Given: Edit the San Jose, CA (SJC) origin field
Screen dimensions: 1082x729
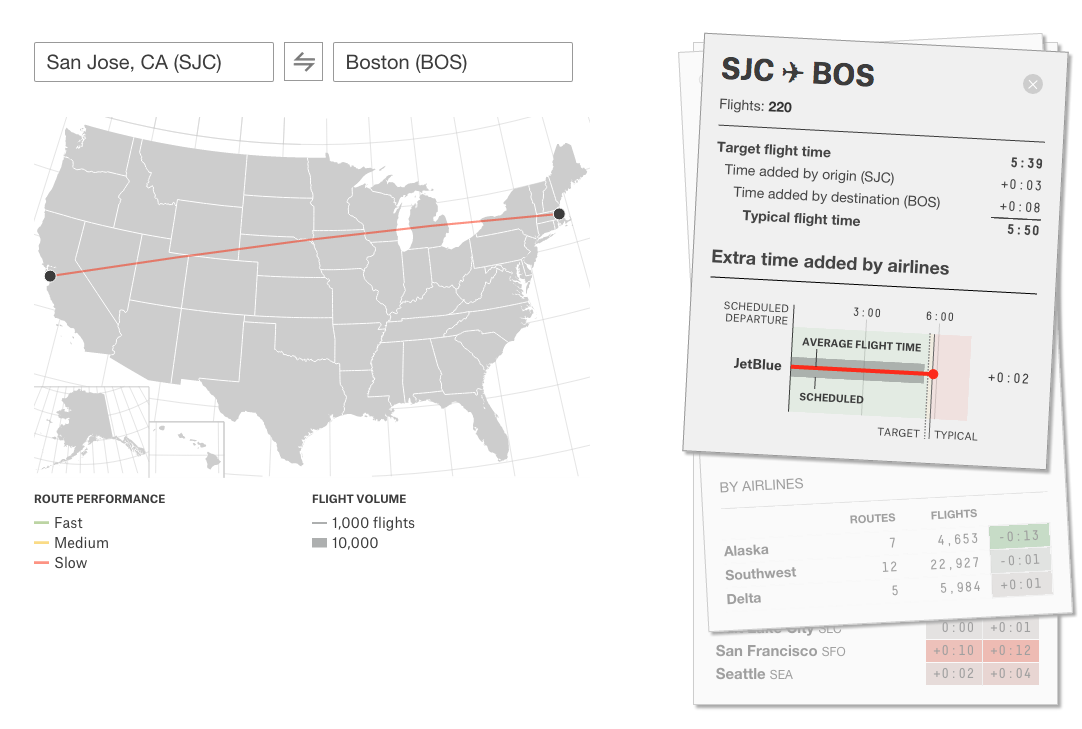Looking at the screenshot, I should tap(153, 62).
